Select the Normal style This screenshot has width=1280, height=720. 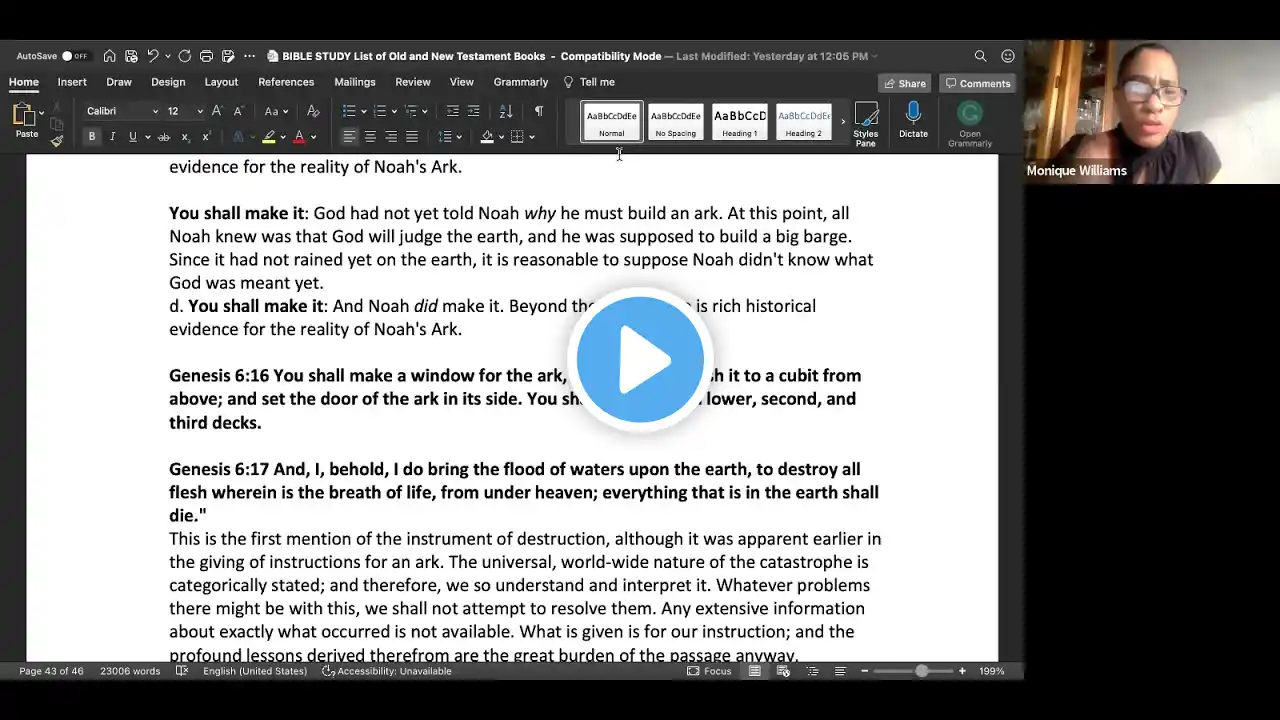coord(611,122)
